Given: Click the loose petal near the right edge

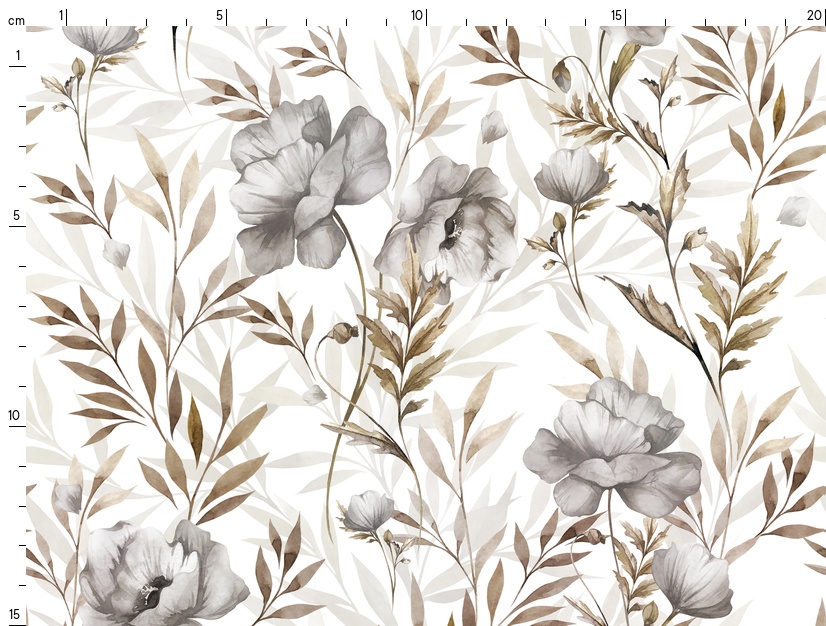Looking at the screenshot, I should (793, 210).
